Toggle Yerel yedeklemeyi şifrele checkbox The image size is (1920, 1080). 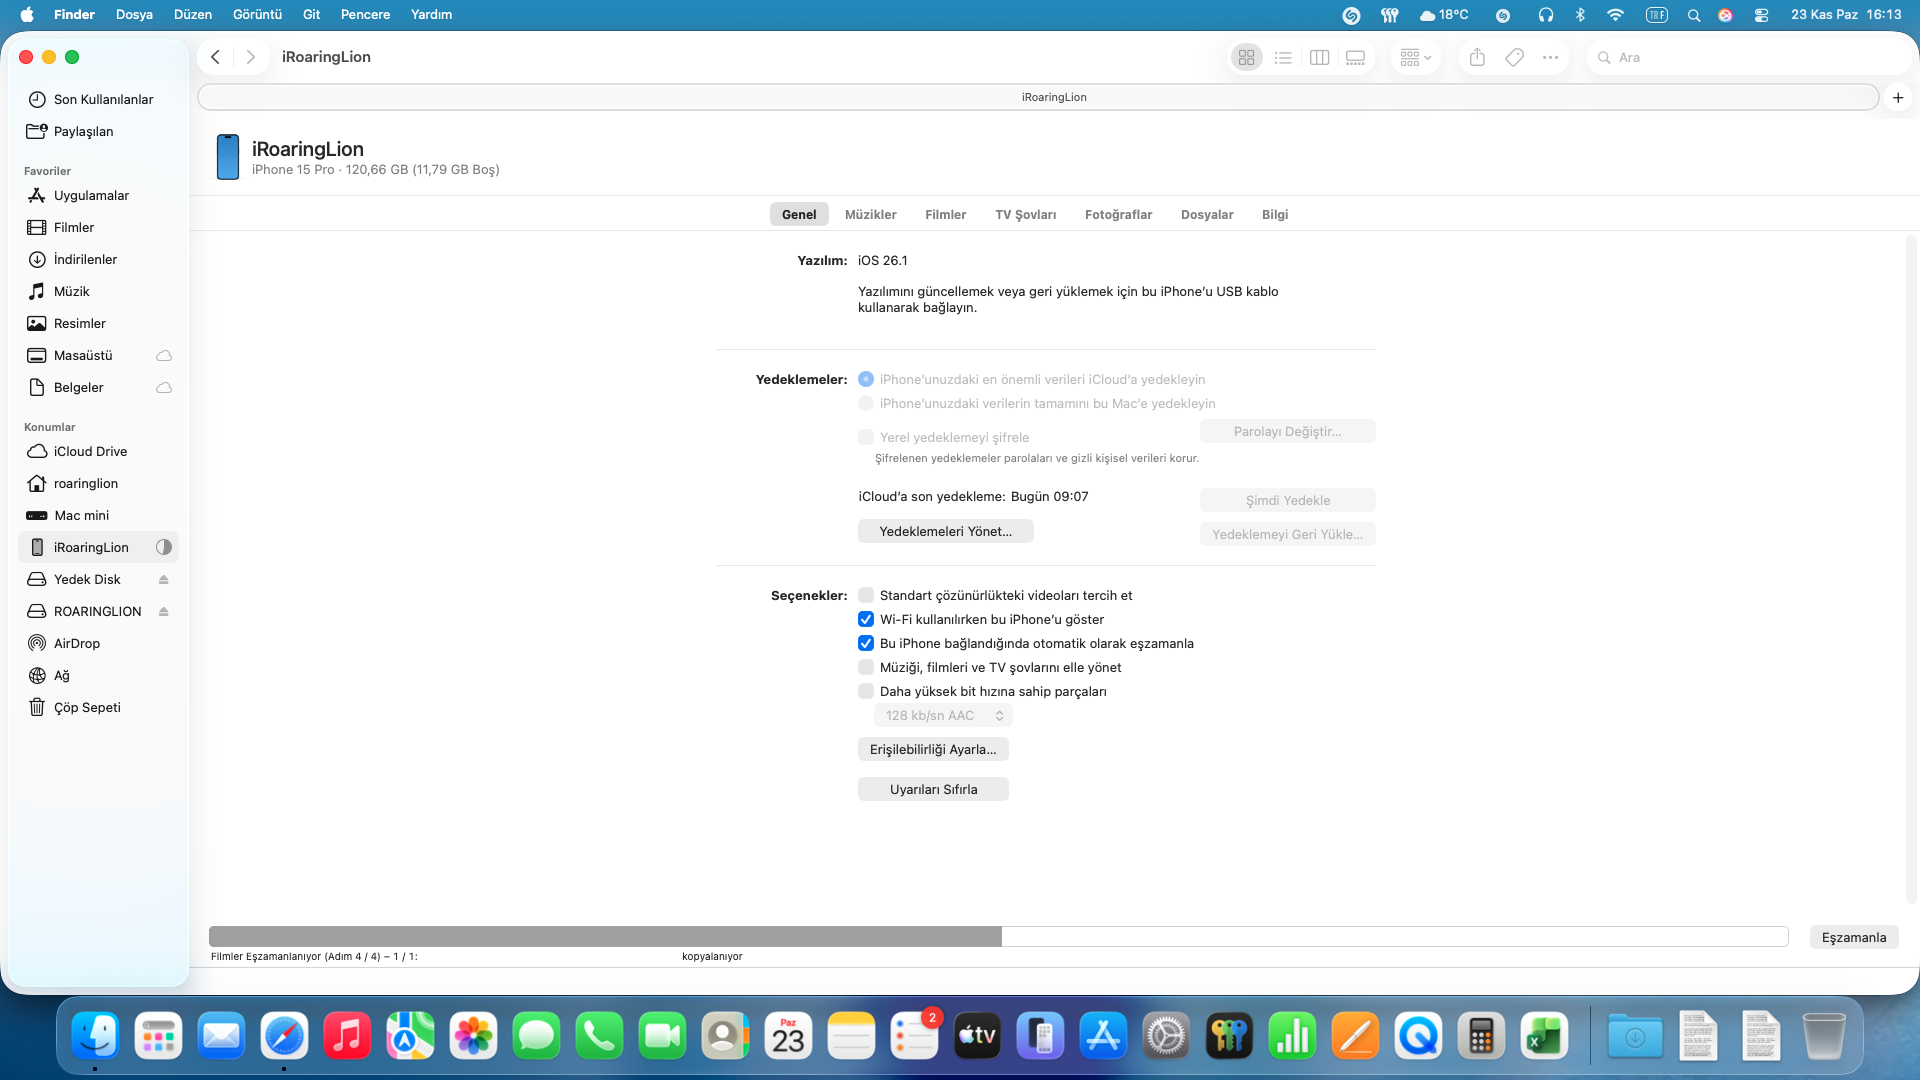866,437
